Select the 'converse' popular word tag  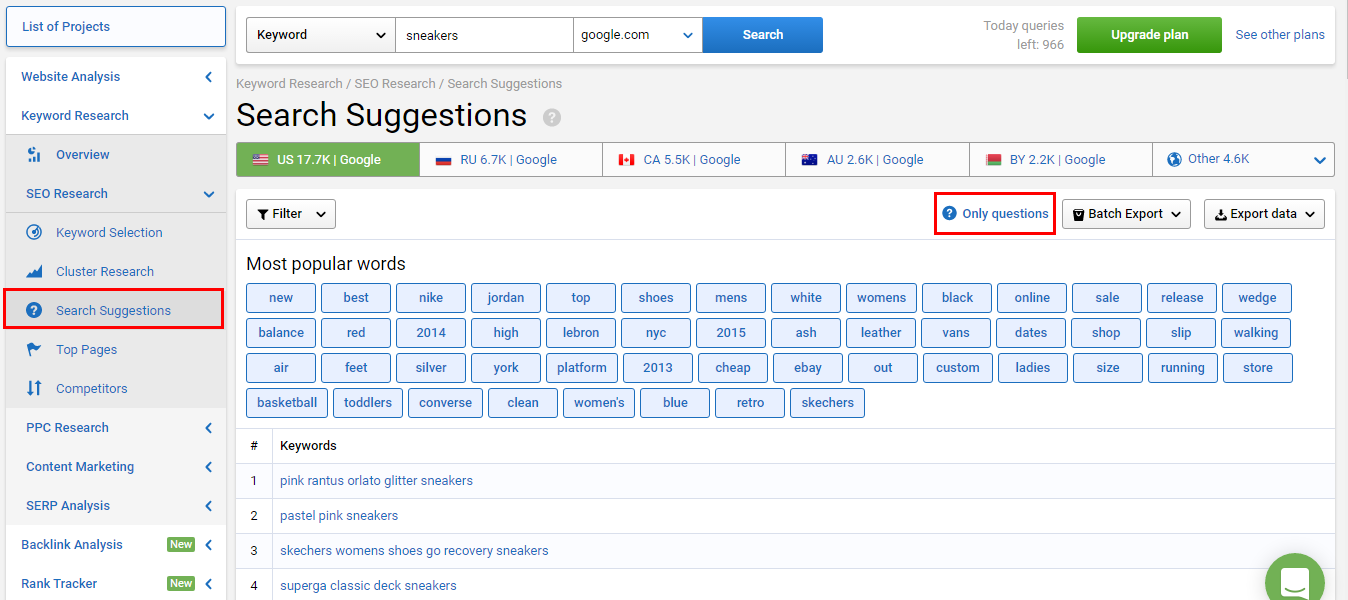pos(446,403)
